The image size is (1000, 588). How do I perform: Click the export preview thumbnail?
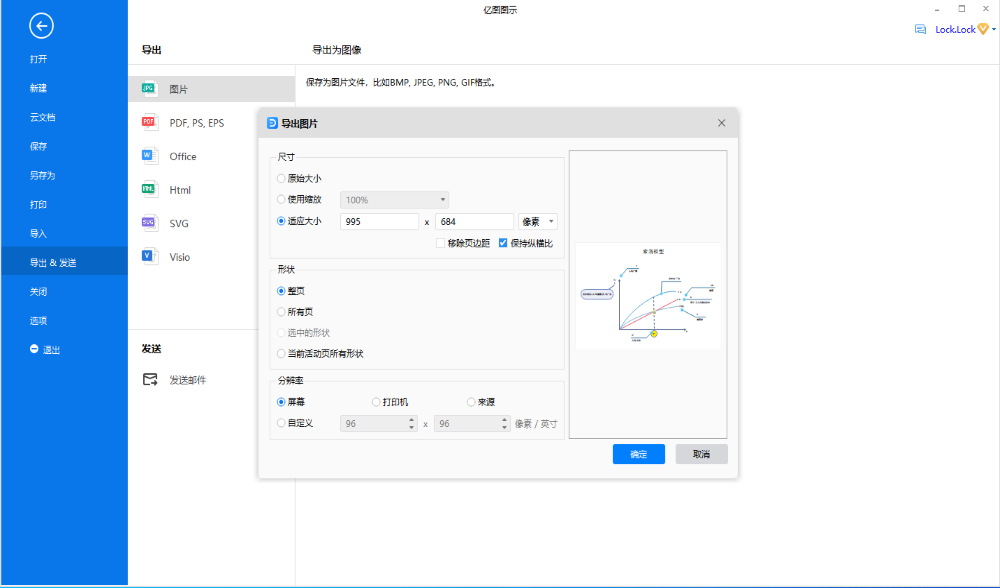click(648, 295)
